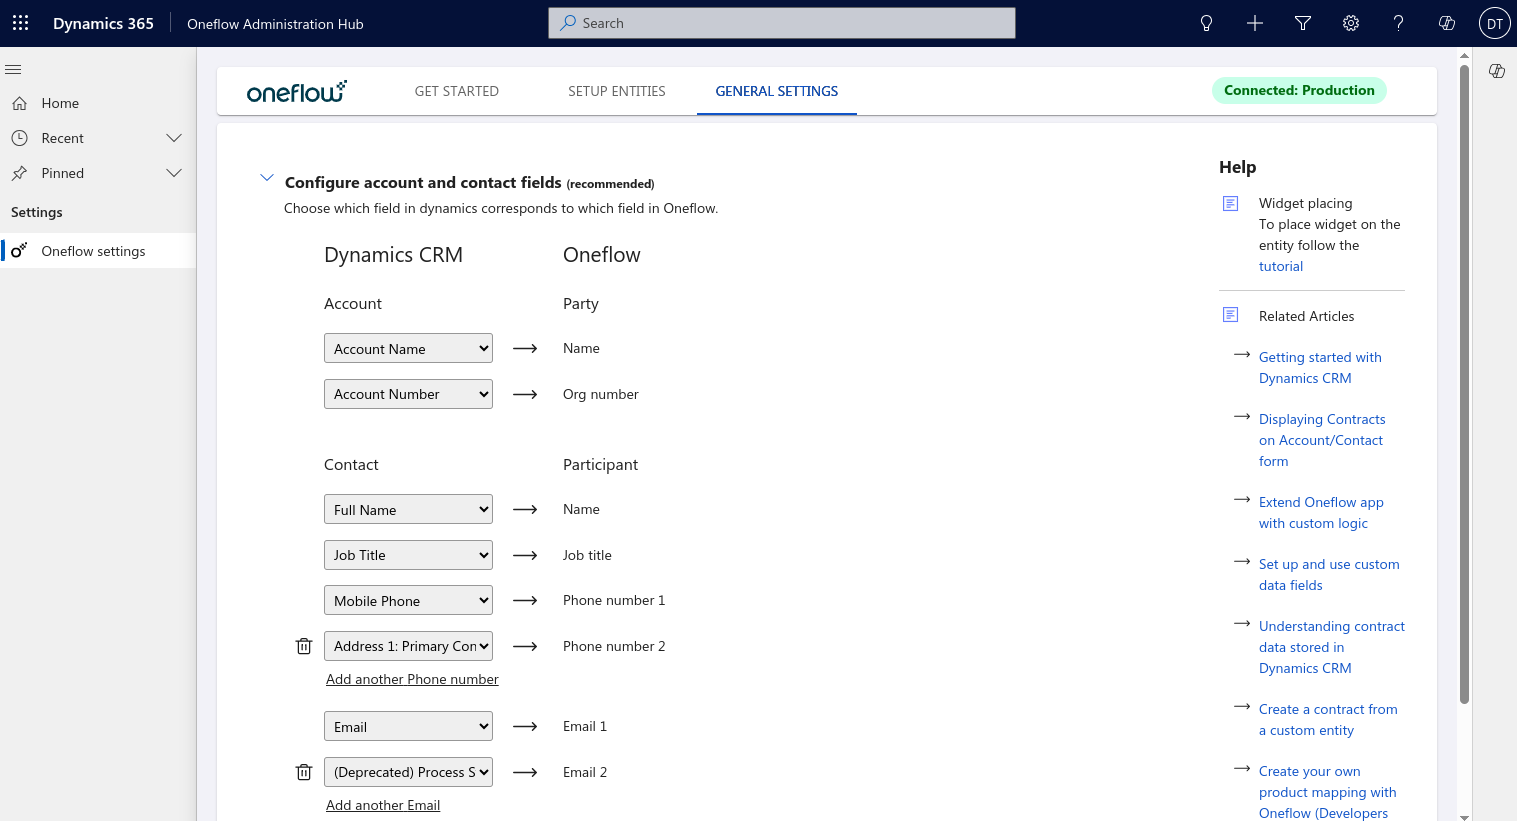Click the vertical scrollbar thumb
This screenshot has width=1517, height=821.
click(1464, 384)
